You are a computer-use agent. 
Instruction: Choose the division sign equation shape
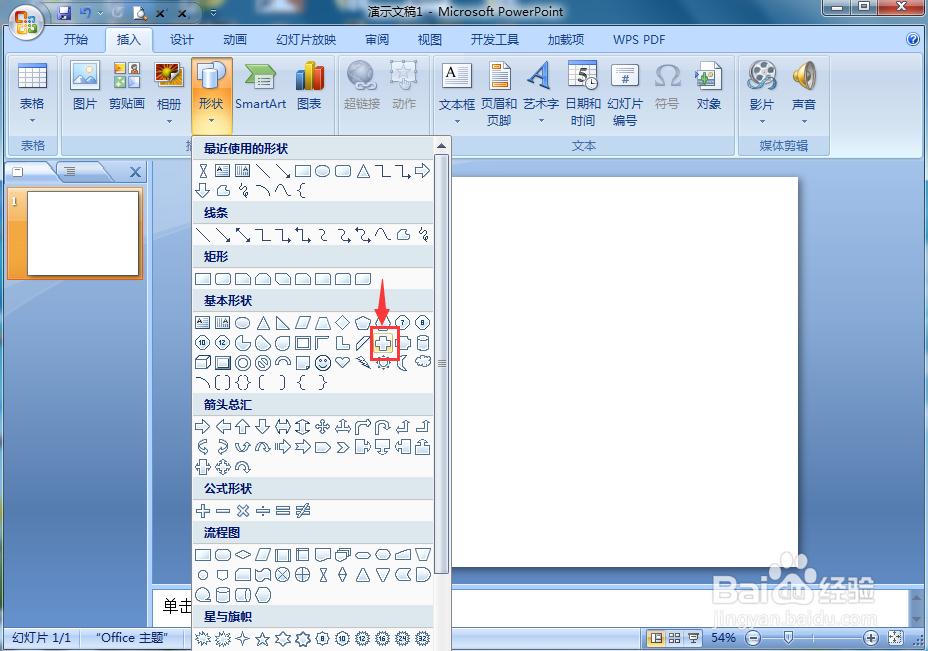263,511
